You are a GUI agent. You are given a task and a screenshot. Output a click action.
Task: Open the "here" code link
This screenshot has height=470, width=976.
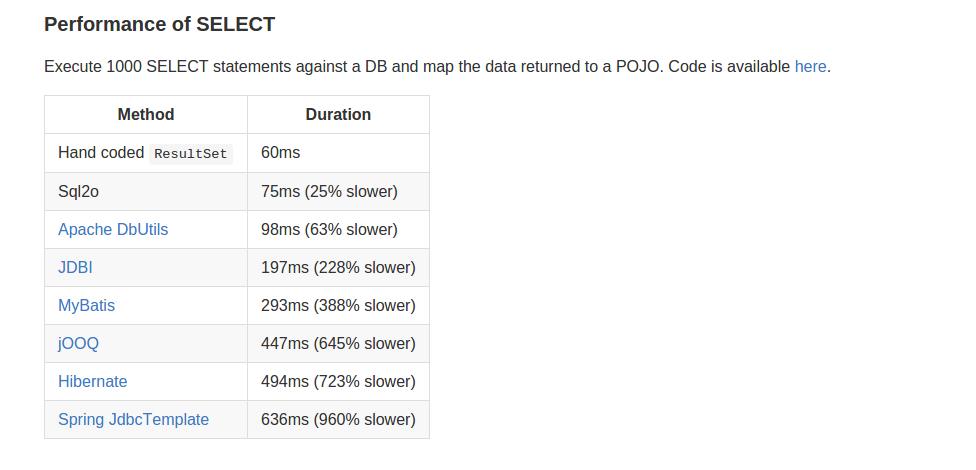pos(810,67)
